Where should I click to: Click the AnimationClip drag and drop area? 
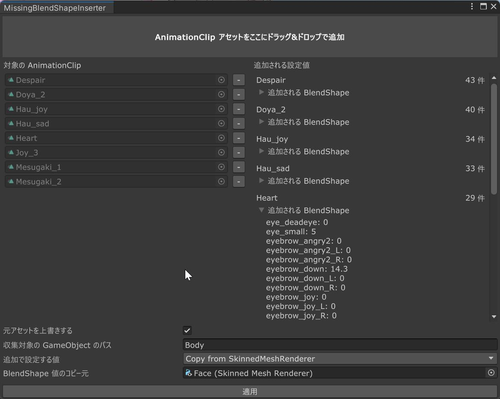[x=250, y=37]
